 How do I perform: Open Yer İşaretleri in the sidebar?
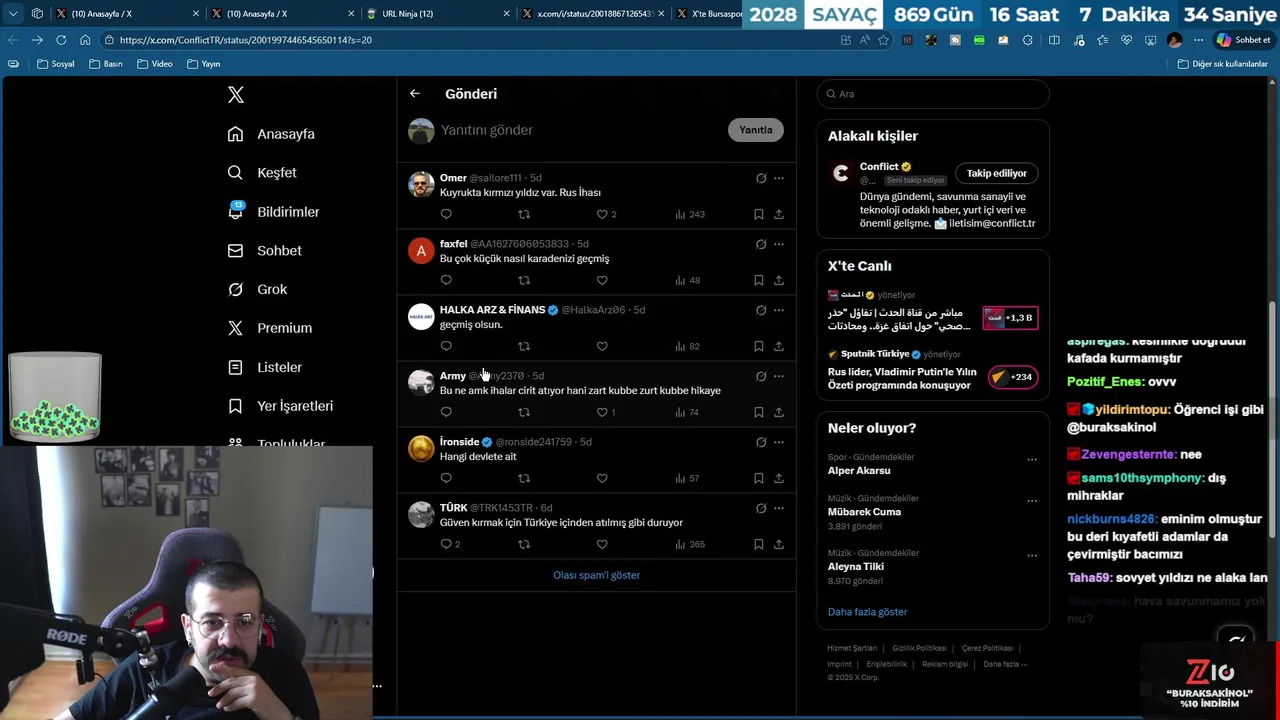click(280, 406)
